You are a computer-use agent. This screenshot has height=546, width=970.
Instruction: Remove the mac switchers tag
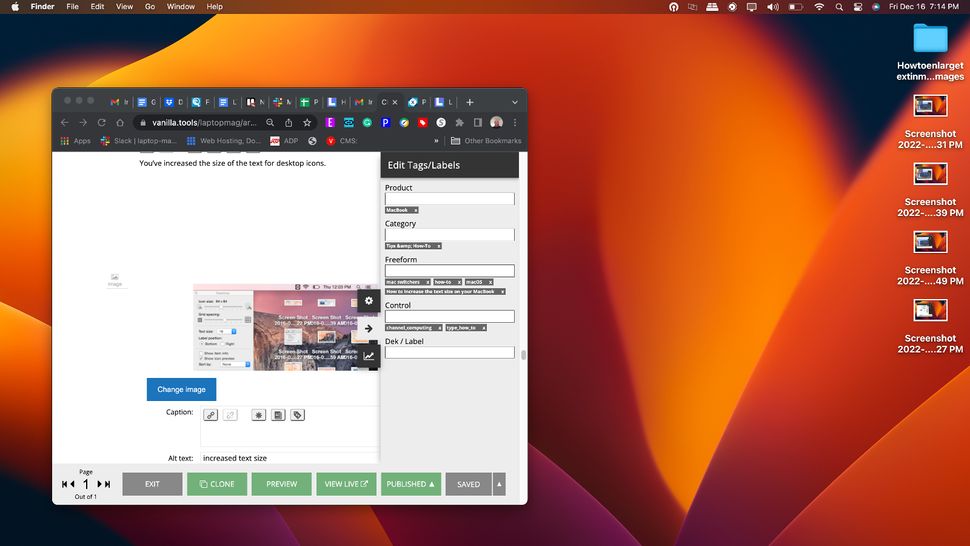(427, 282)
